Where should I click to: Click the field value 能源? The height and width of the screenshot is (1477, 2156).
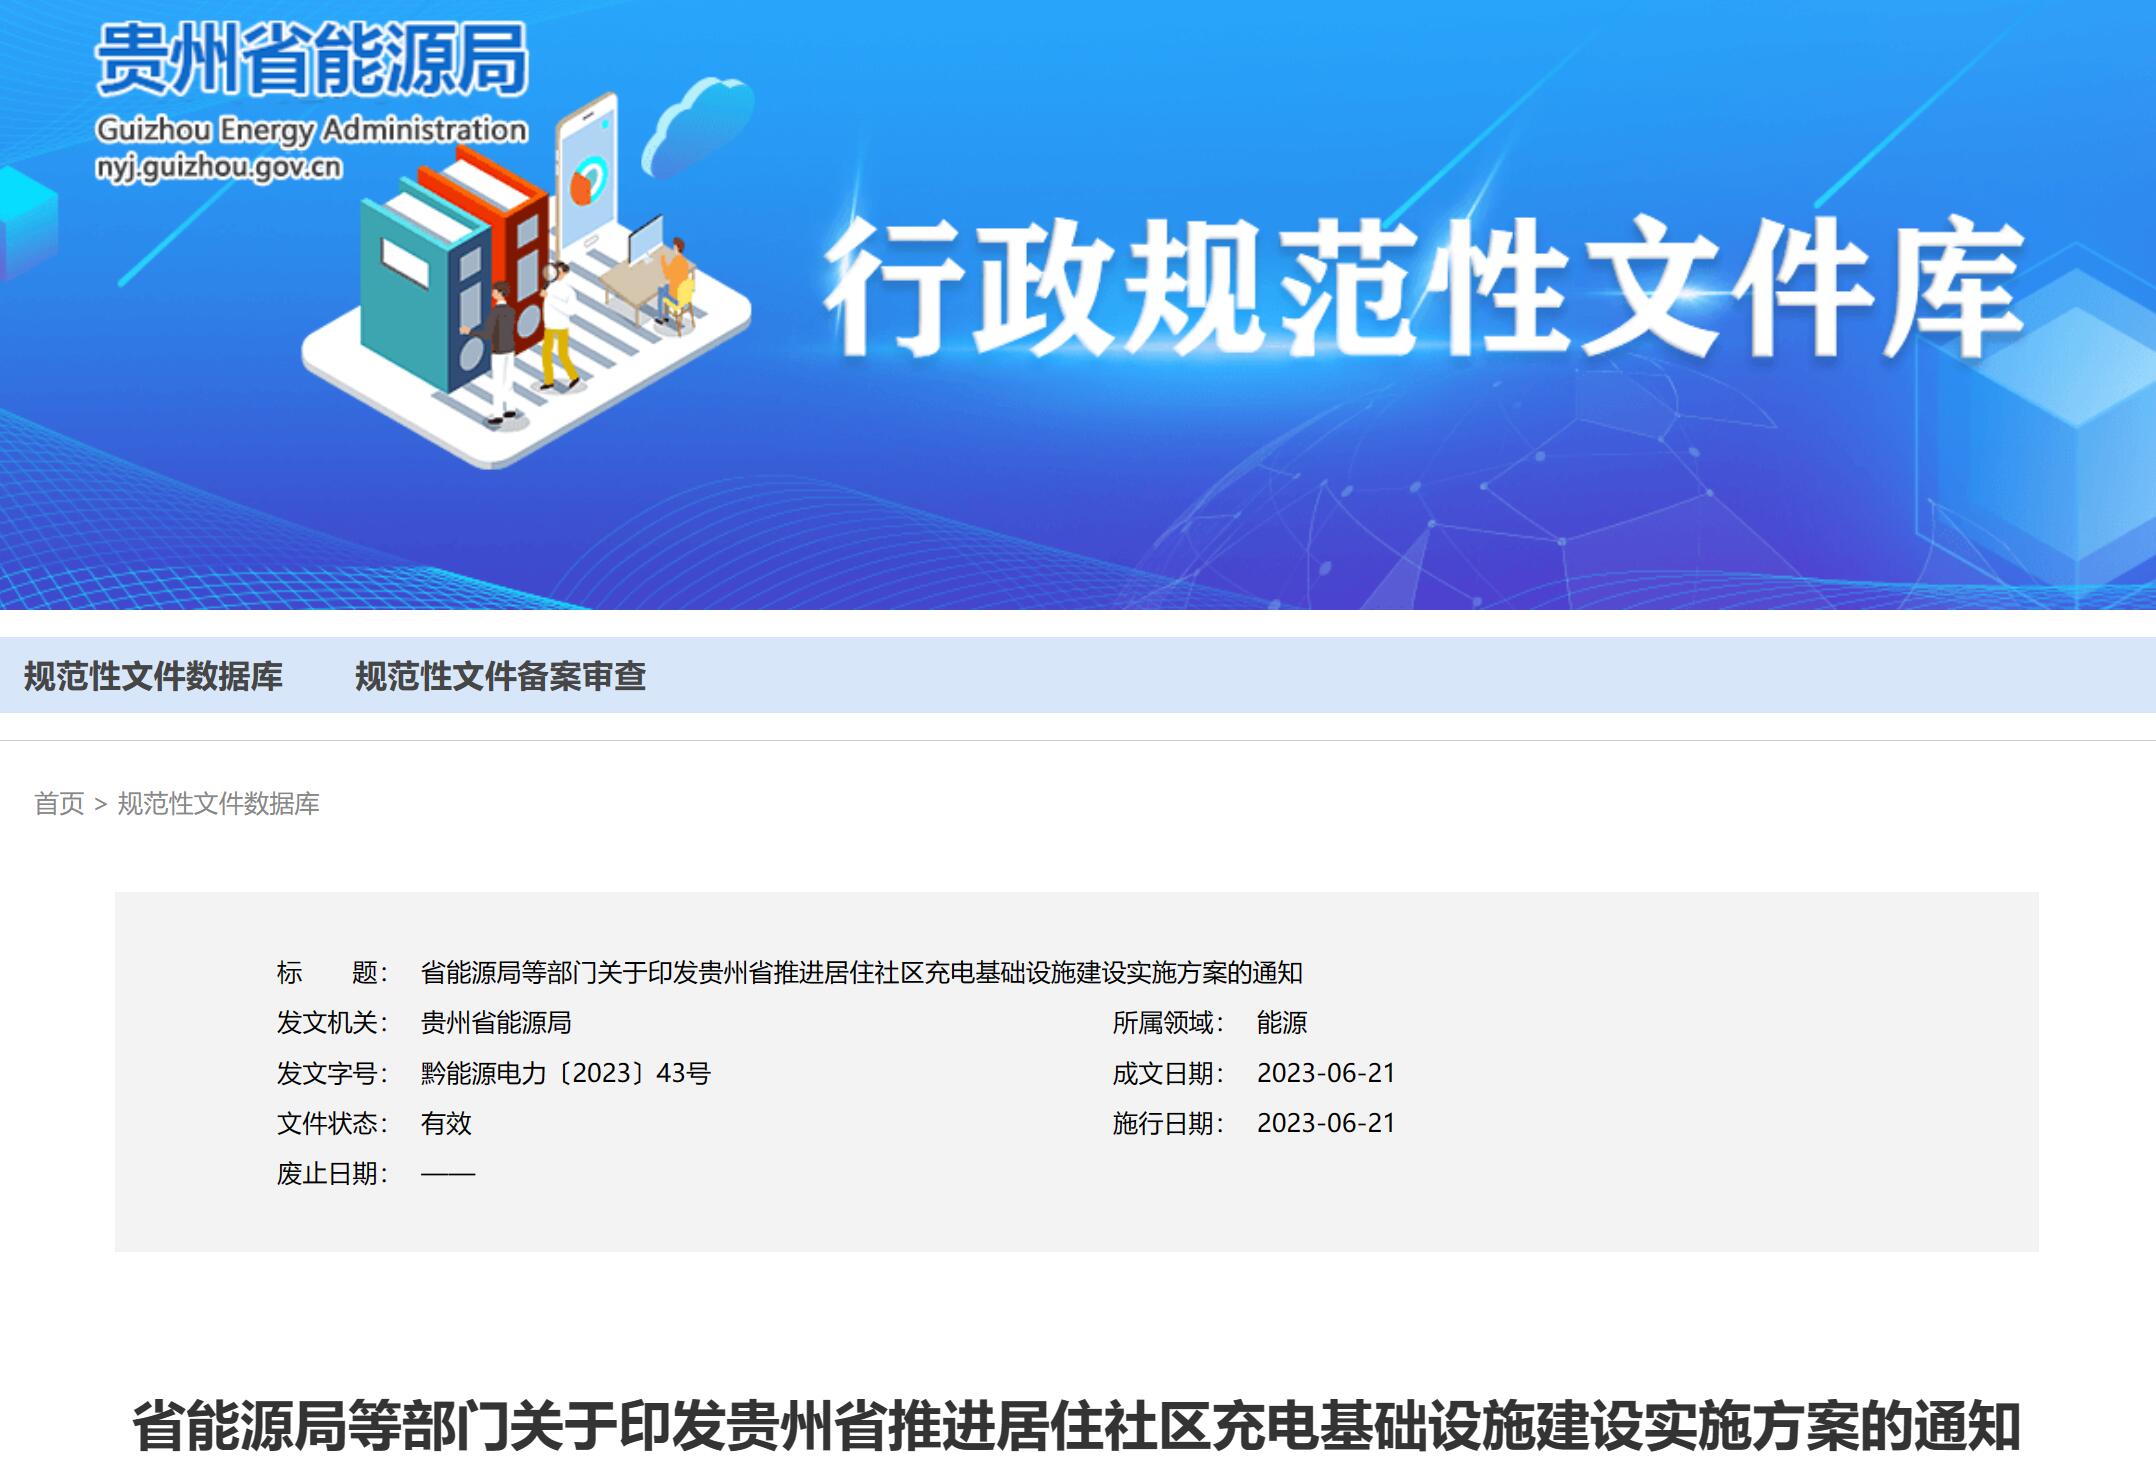(x=1282, y=1023)
